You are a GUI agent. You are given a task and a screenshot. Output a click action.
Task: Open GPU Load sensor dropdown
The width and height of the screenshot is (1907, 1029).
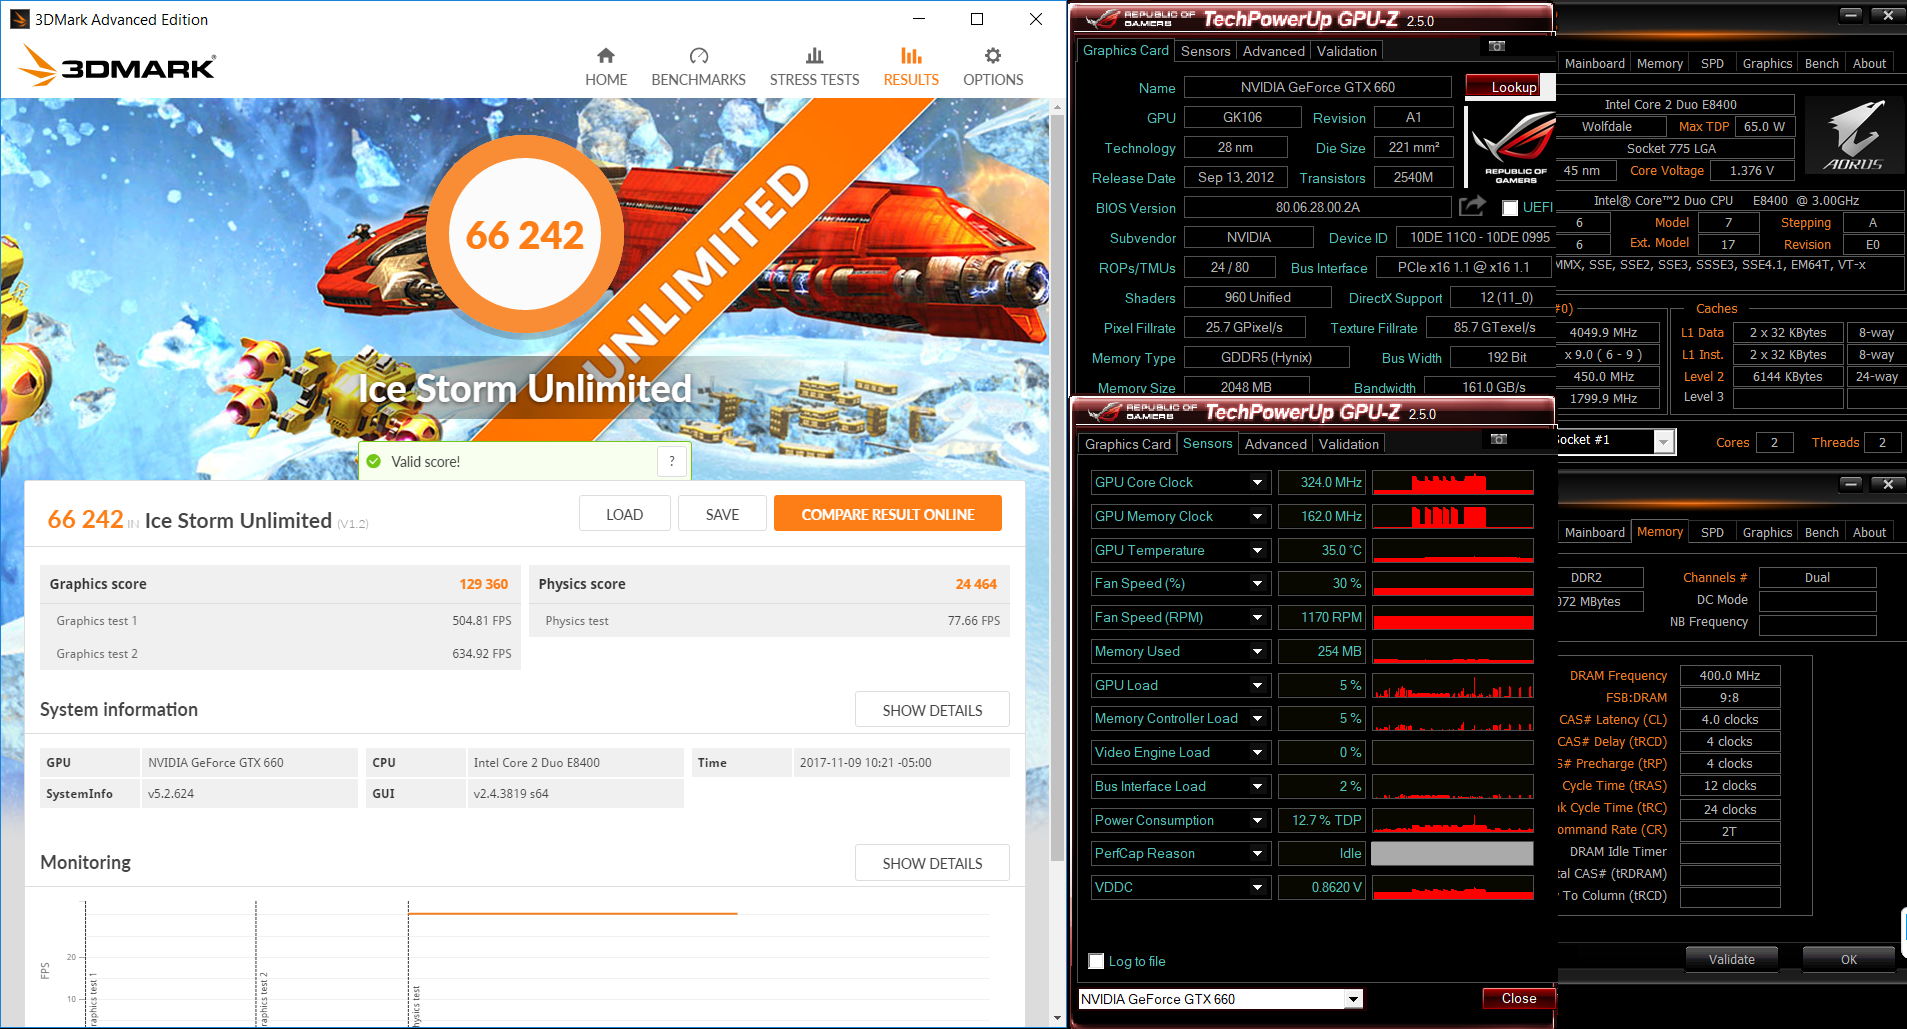[1258, 686]
